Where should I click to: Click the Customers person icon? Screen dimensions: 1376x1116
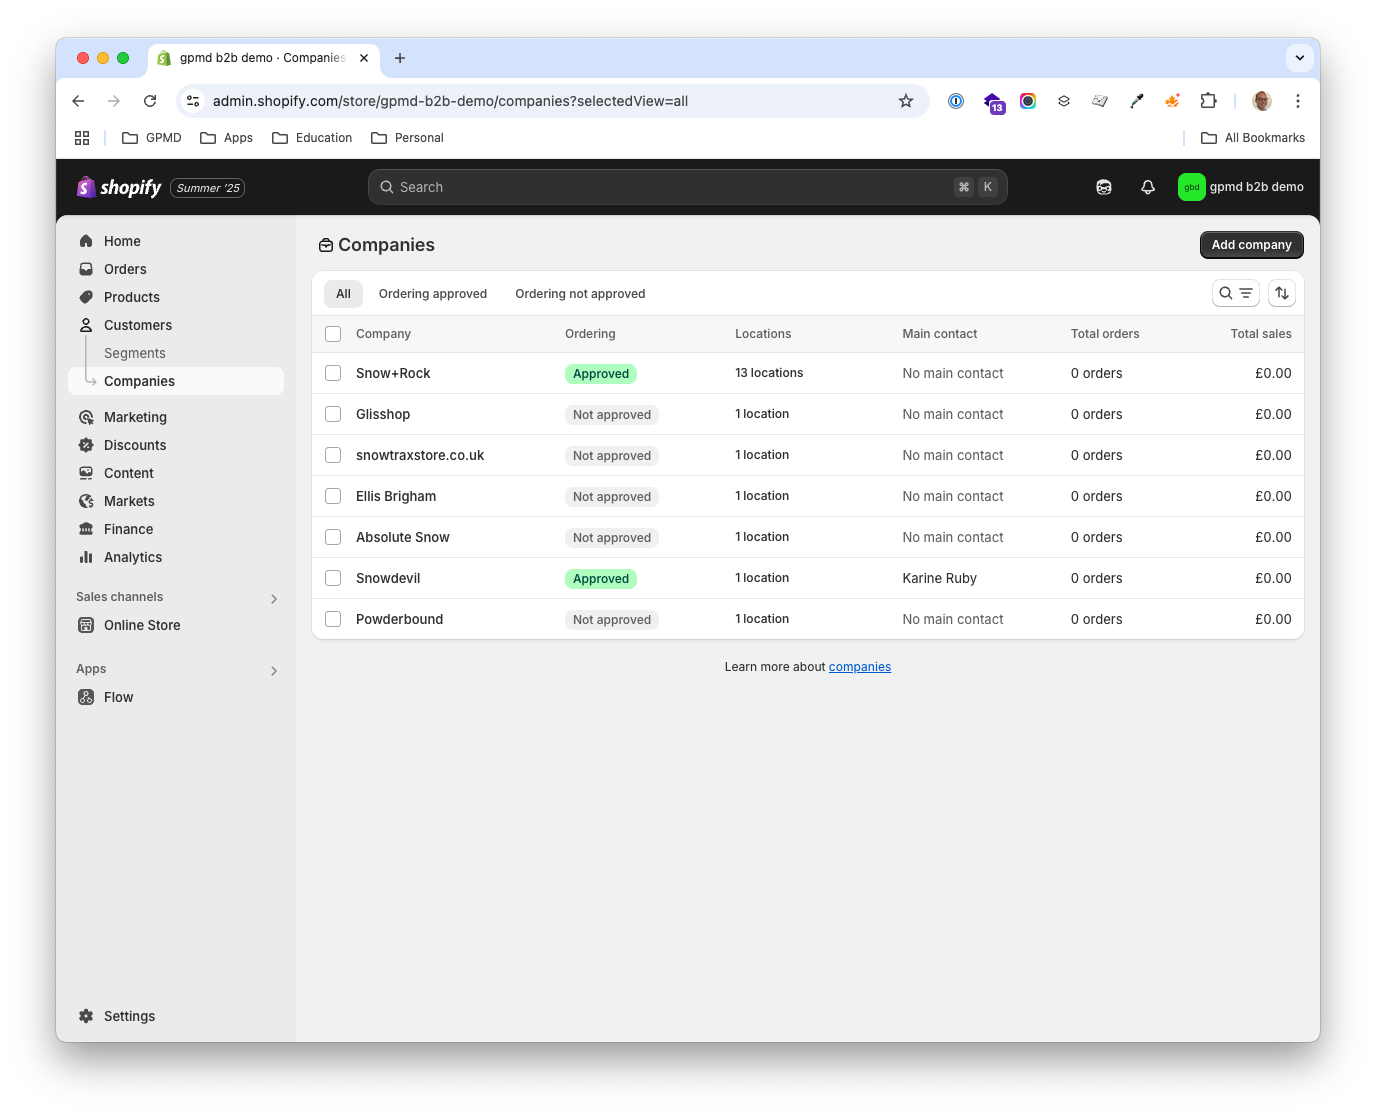(86, 325)
